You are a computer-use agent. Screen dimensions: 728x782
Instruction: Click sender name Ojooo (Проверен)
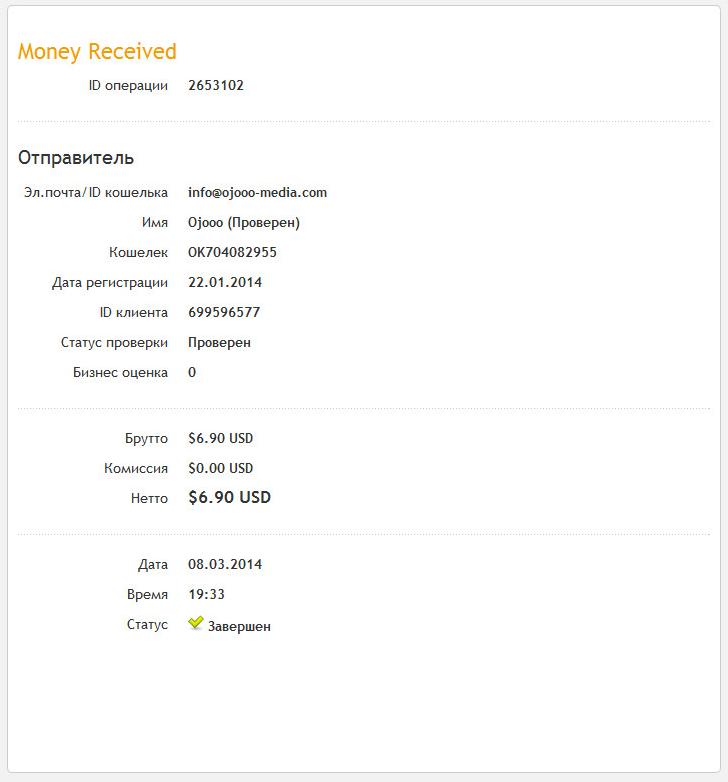244,222
